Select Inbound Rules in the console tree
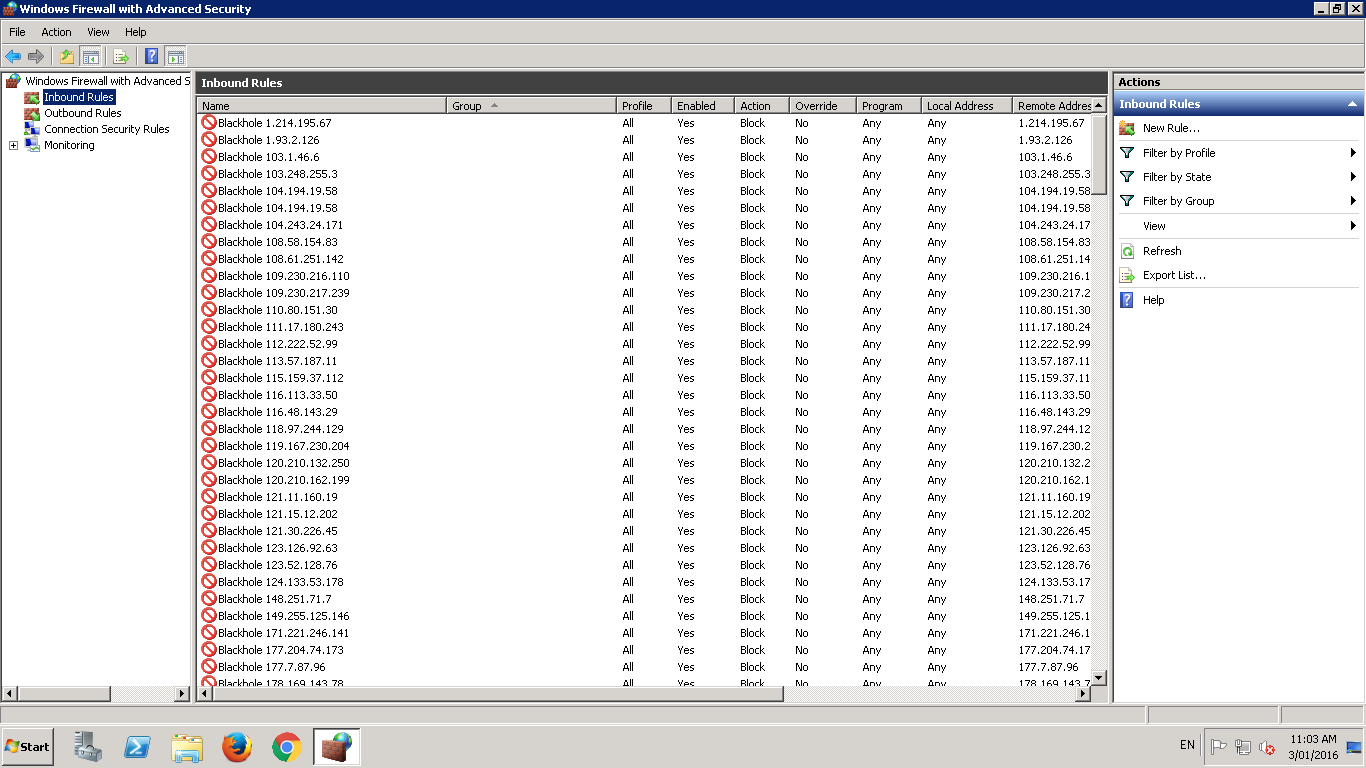The height and width of the screenshot is (768, 1366). coord(79,97)
